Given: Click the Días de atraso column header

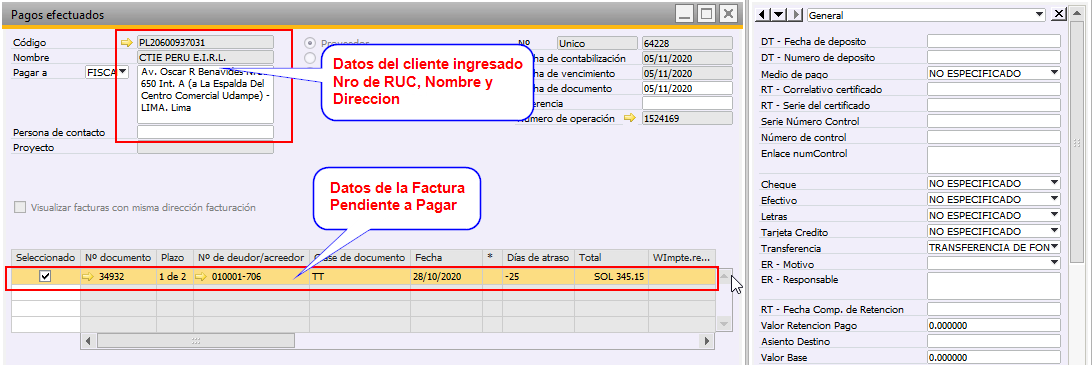Looking at the screenshot, I should point(538,257).
